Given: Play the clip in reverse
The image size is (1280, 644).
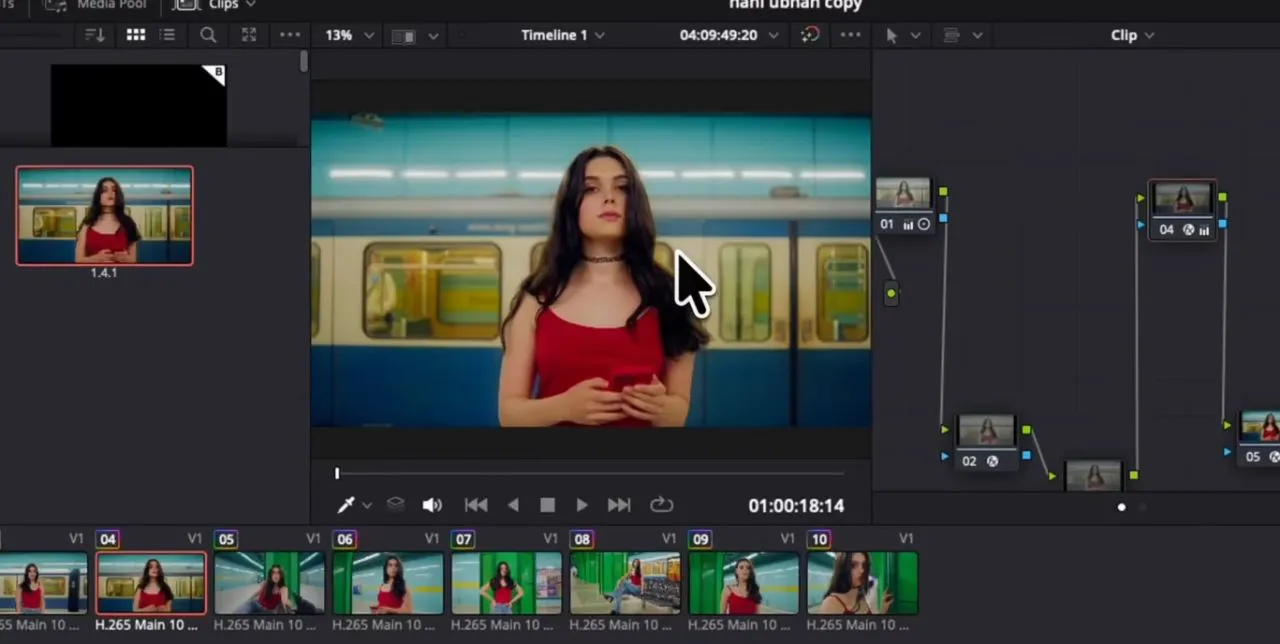Looking at the screenshot, I should click(x=513, y=505).
